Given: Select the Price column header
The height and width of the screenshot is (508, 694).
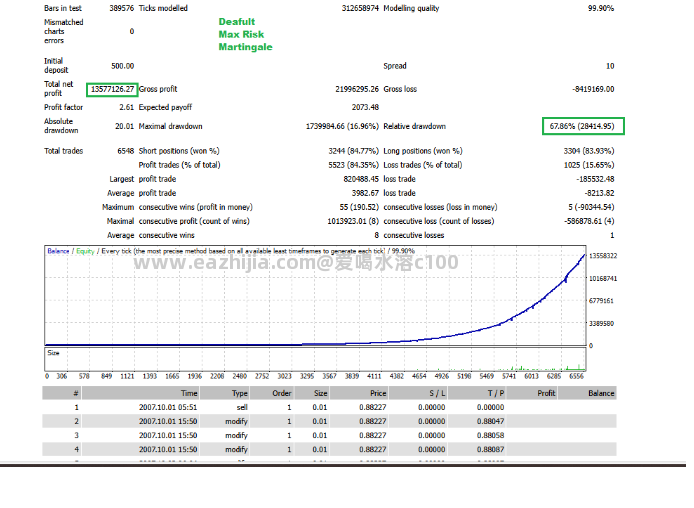Looking at the screenshot, I should click(x=359, y=393).
